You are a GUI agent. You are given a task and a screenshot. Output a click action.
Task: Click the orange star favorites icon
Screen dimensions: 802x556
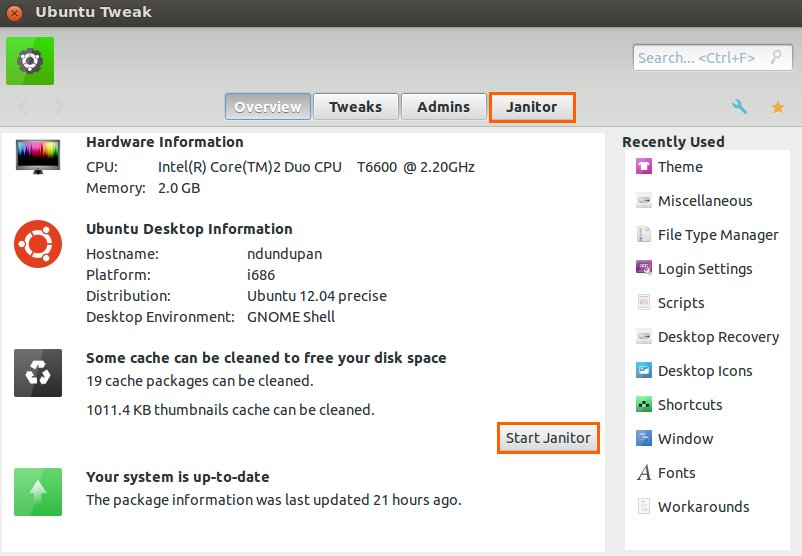pyautogui.click(x=777, y=107)
